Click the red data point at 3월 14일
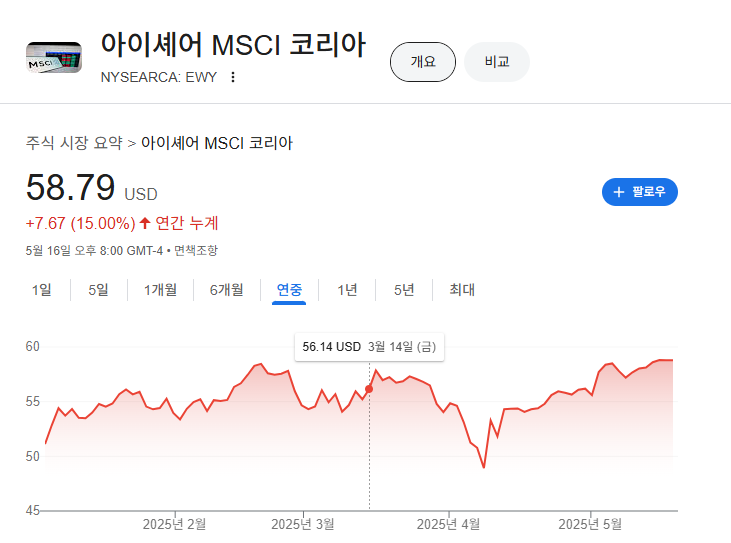Viewport: 731px width, 543px height. (x=369, y=389)
